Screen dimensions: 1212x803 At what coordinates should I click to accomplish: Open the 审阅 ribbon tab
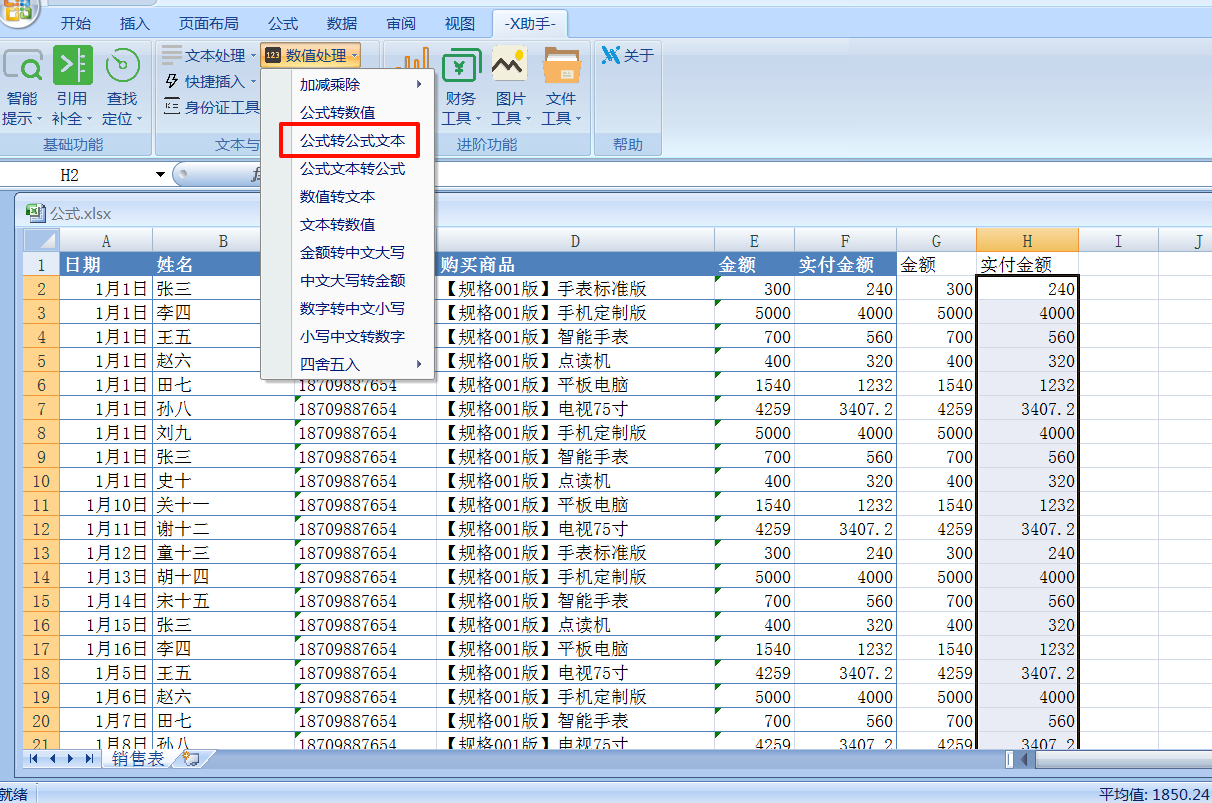401,24
